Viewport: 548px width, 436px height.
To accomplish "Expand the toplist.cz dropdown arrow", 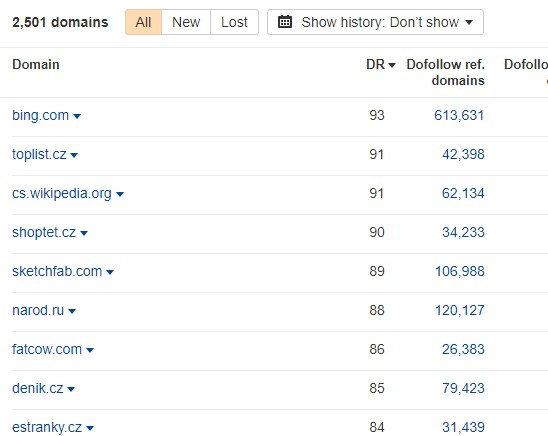I will coord(74,155).
